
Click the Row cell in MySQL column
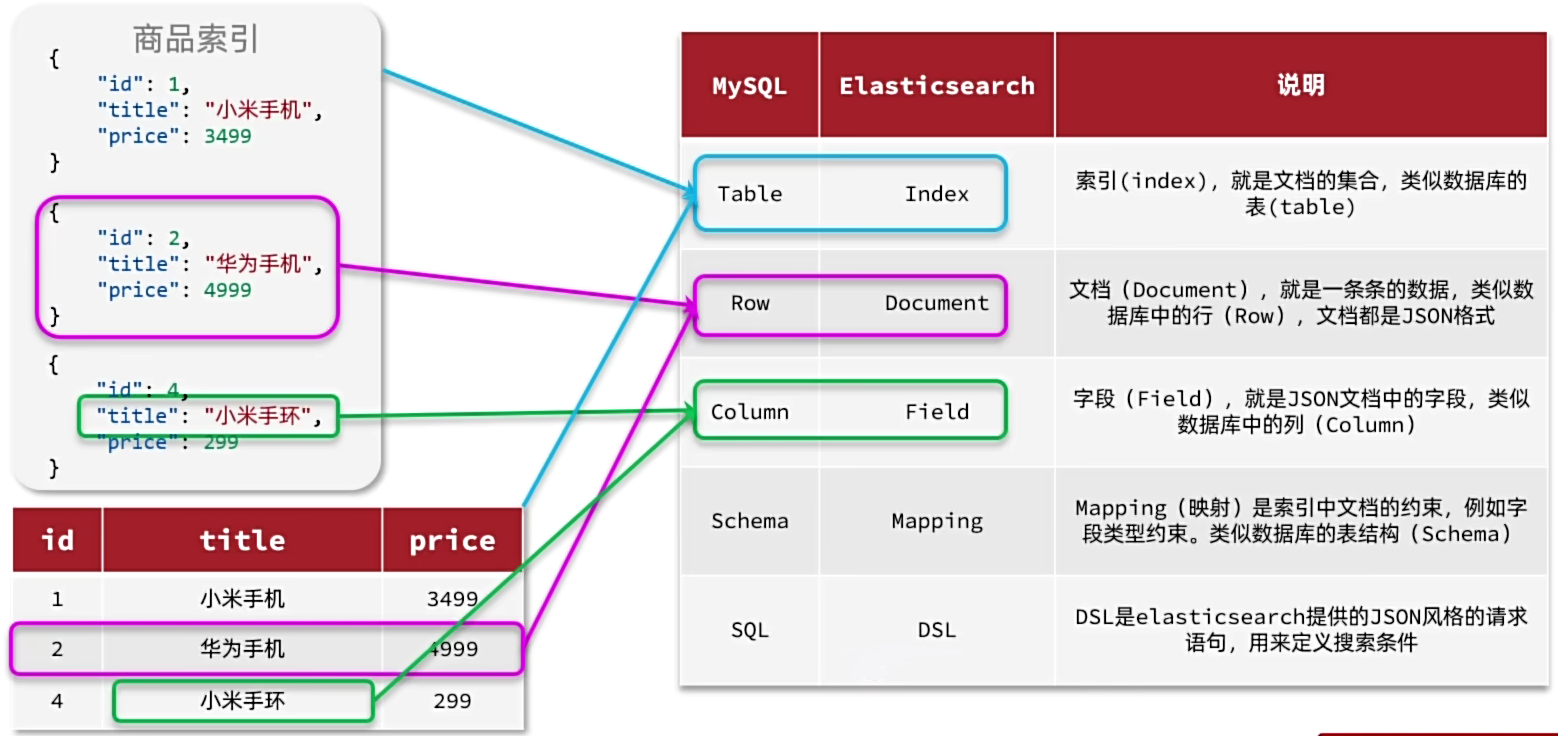[x=749, y=303]
